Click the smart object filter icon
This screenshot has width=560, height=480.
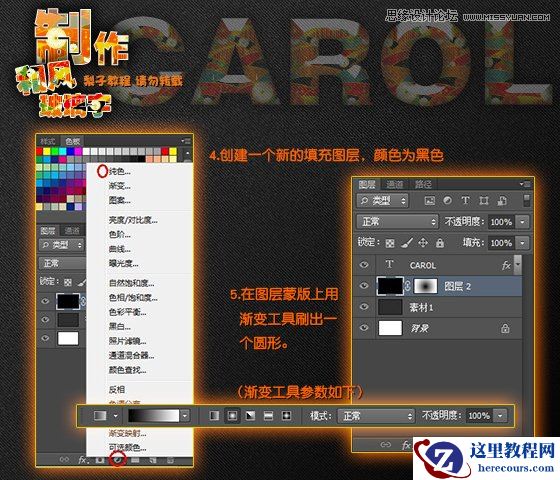pyautogui.click(x=502, y=201)
